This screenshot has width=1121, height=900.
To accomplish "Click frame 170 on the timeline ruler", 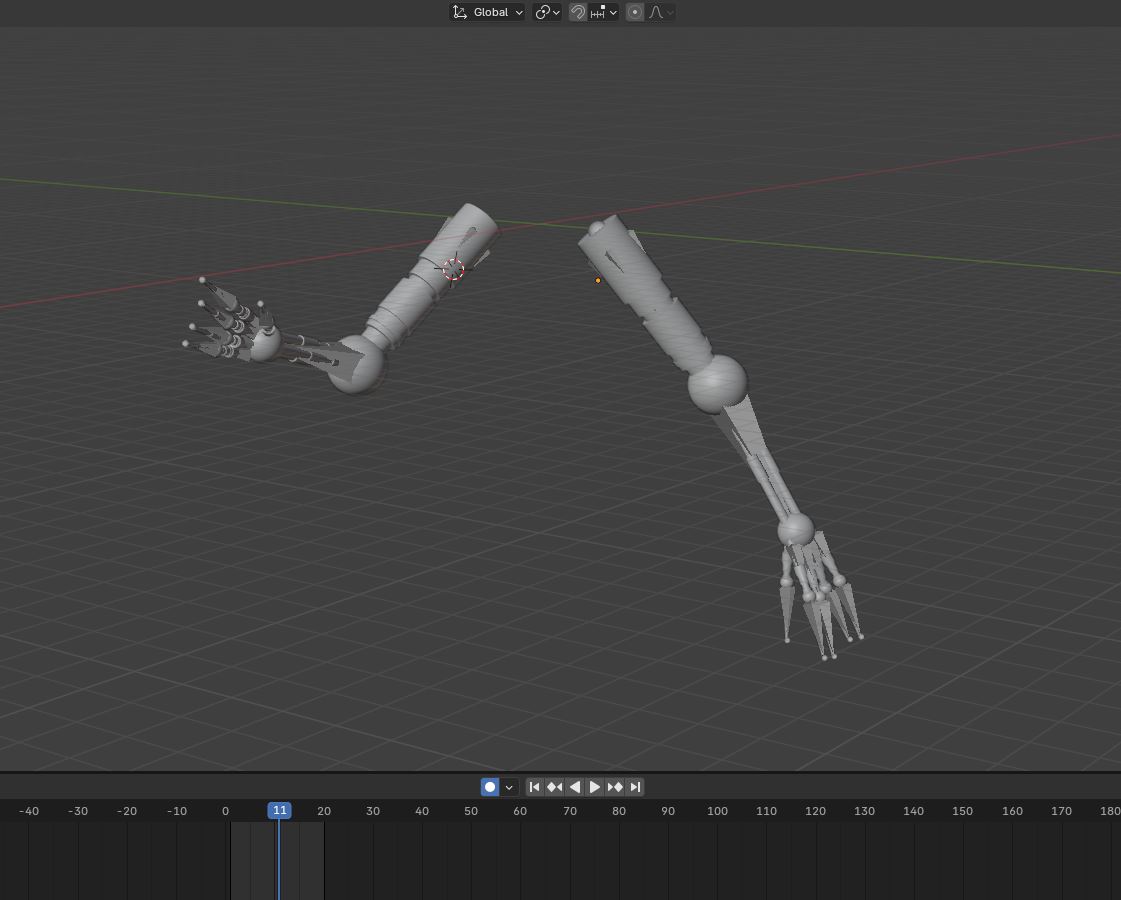I will click(1061, 811).
